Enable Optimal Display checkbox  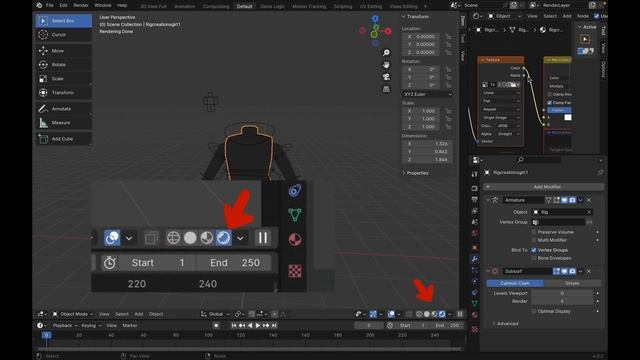pyautogui.click(x=534, y=311)
